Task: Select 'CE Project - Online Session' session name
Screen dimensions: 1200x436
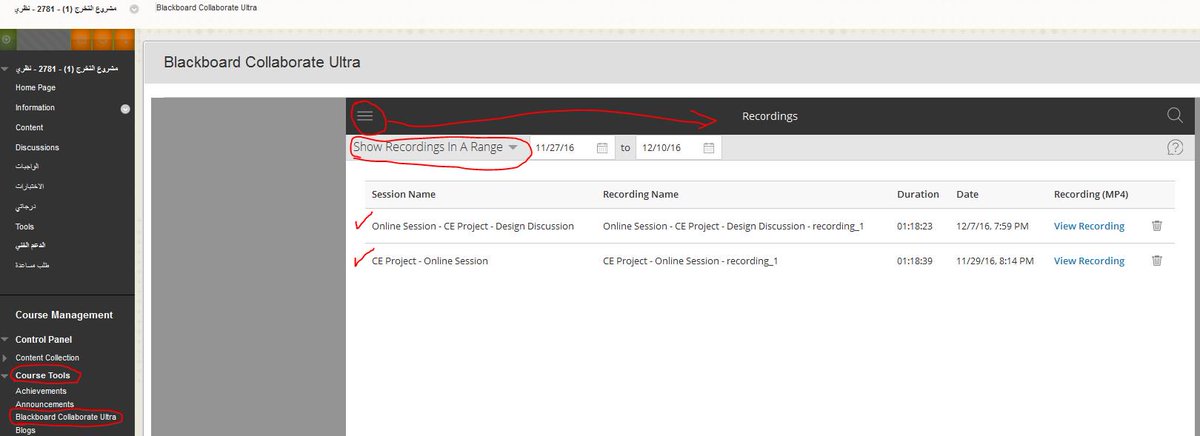Action: (x=430, y=261)
